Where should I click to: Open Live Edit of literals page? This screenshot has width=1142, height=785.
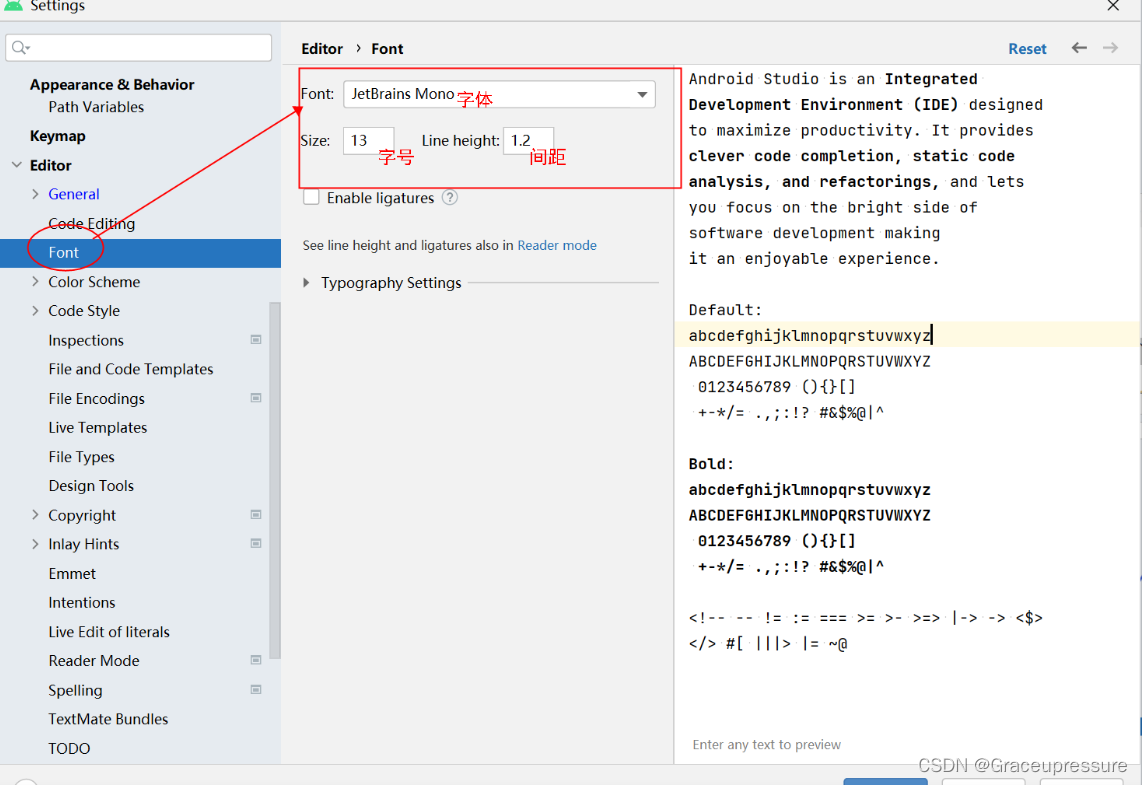[x=109, y=632]
